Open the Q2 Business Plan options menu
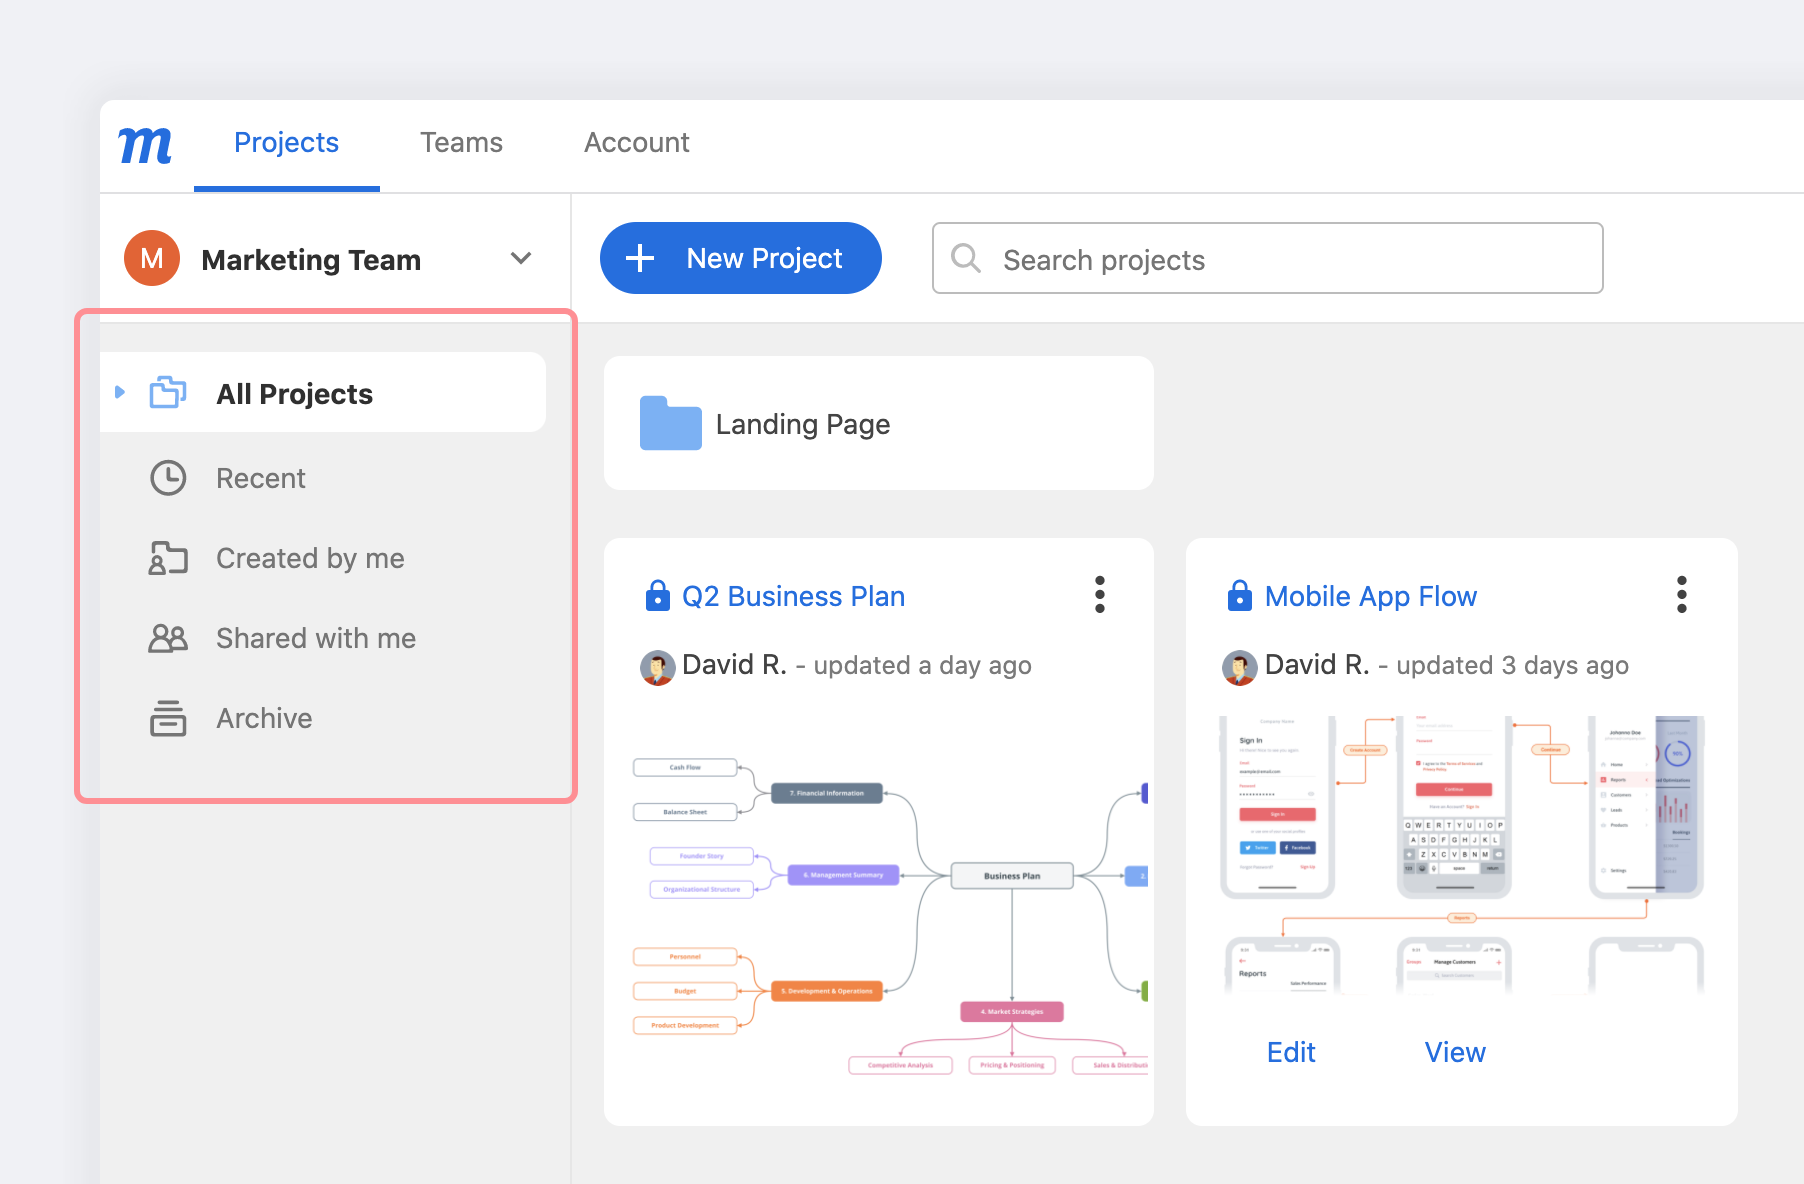Screen dimensions: 1804x1184 coord(1098,594)
